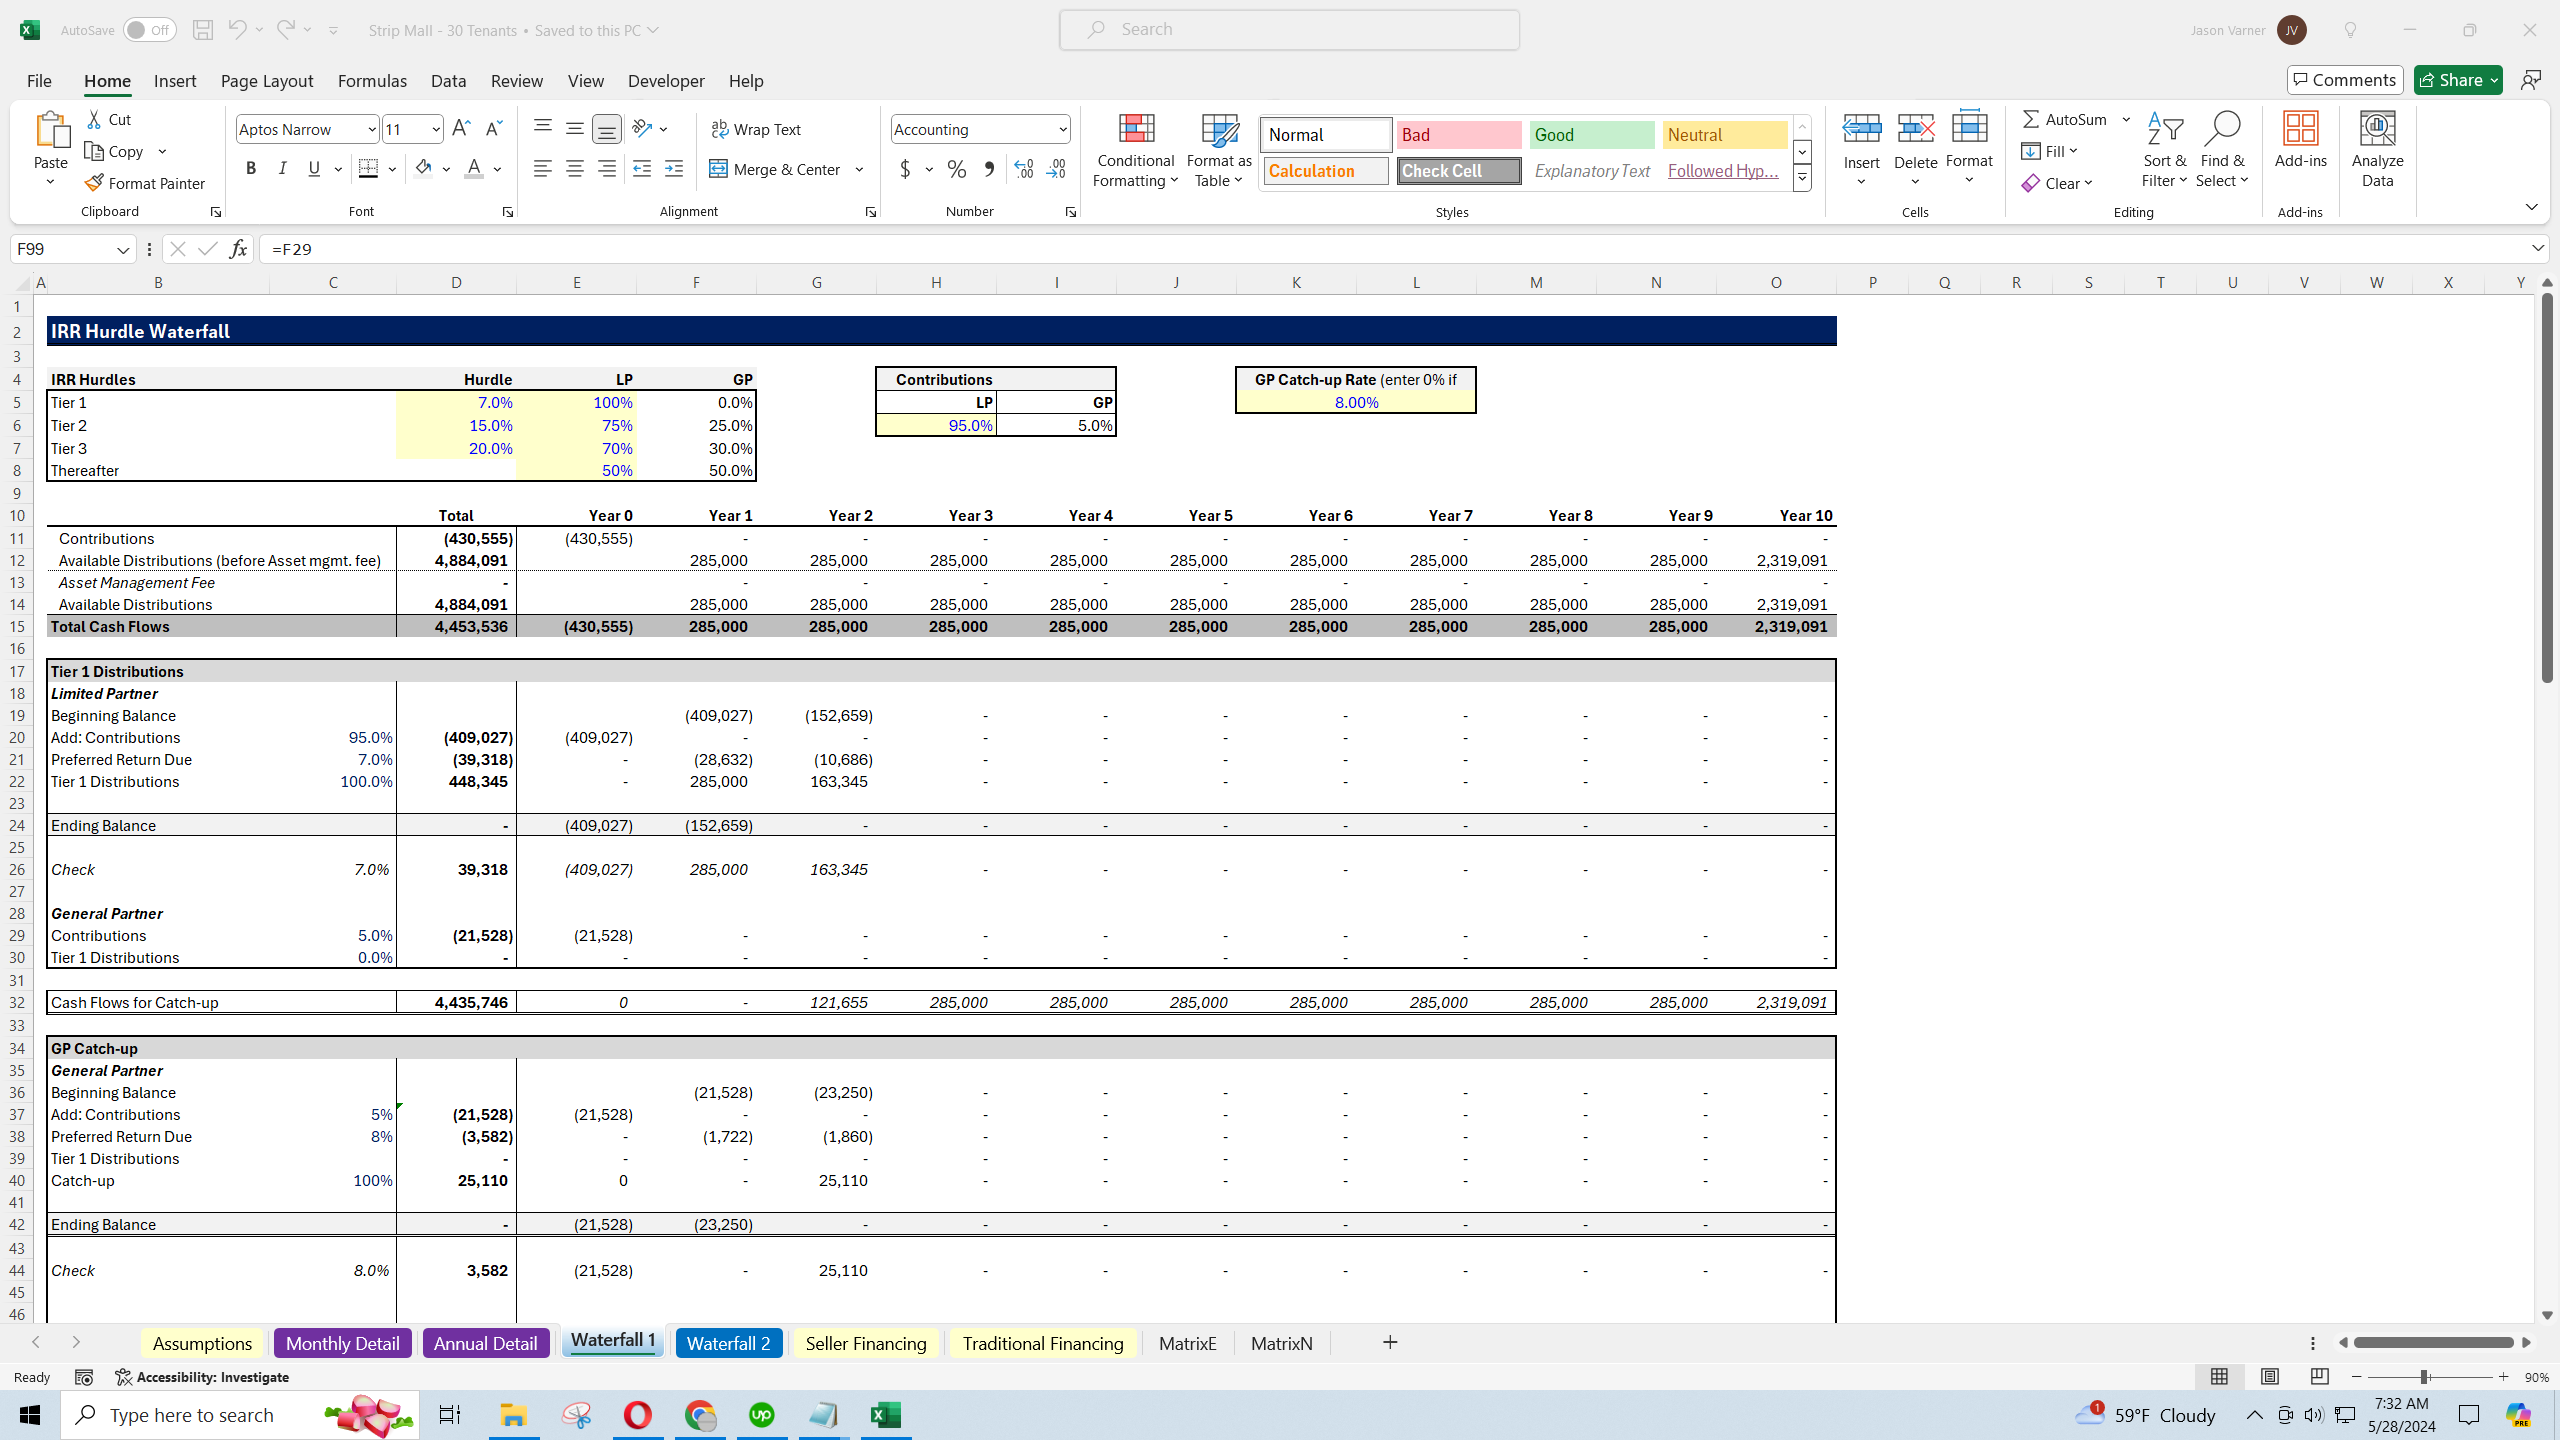Open the font name dropdown
Image resolution: width=2560 pixels, height=1440 pixels.
pos(371,129)
